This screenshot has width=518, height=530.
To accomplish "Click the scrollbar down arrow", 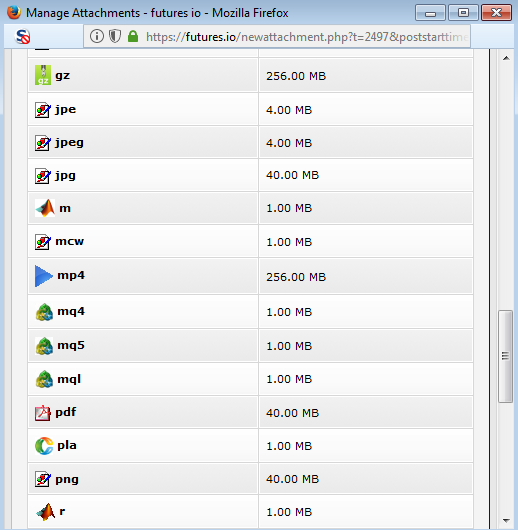I will 506,520.
